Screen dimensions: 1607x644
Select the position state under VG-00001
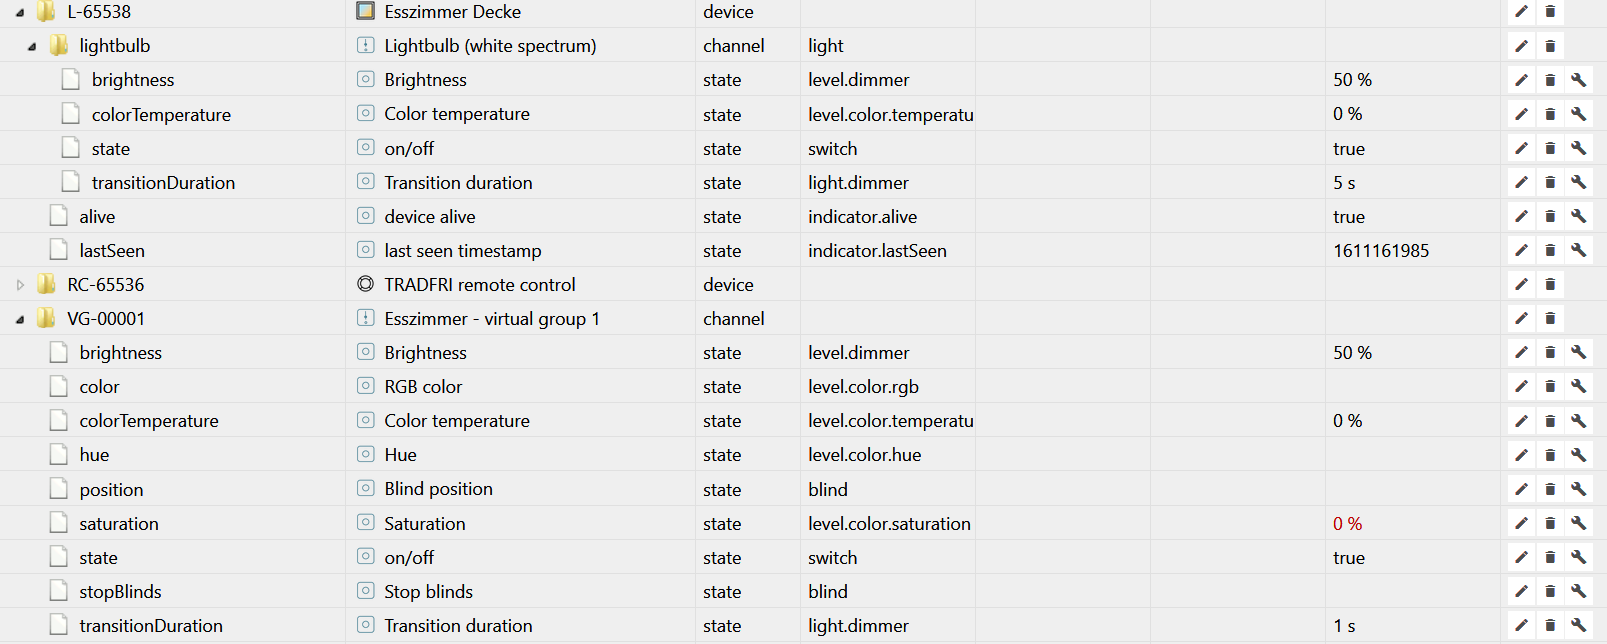pos(111,490)
